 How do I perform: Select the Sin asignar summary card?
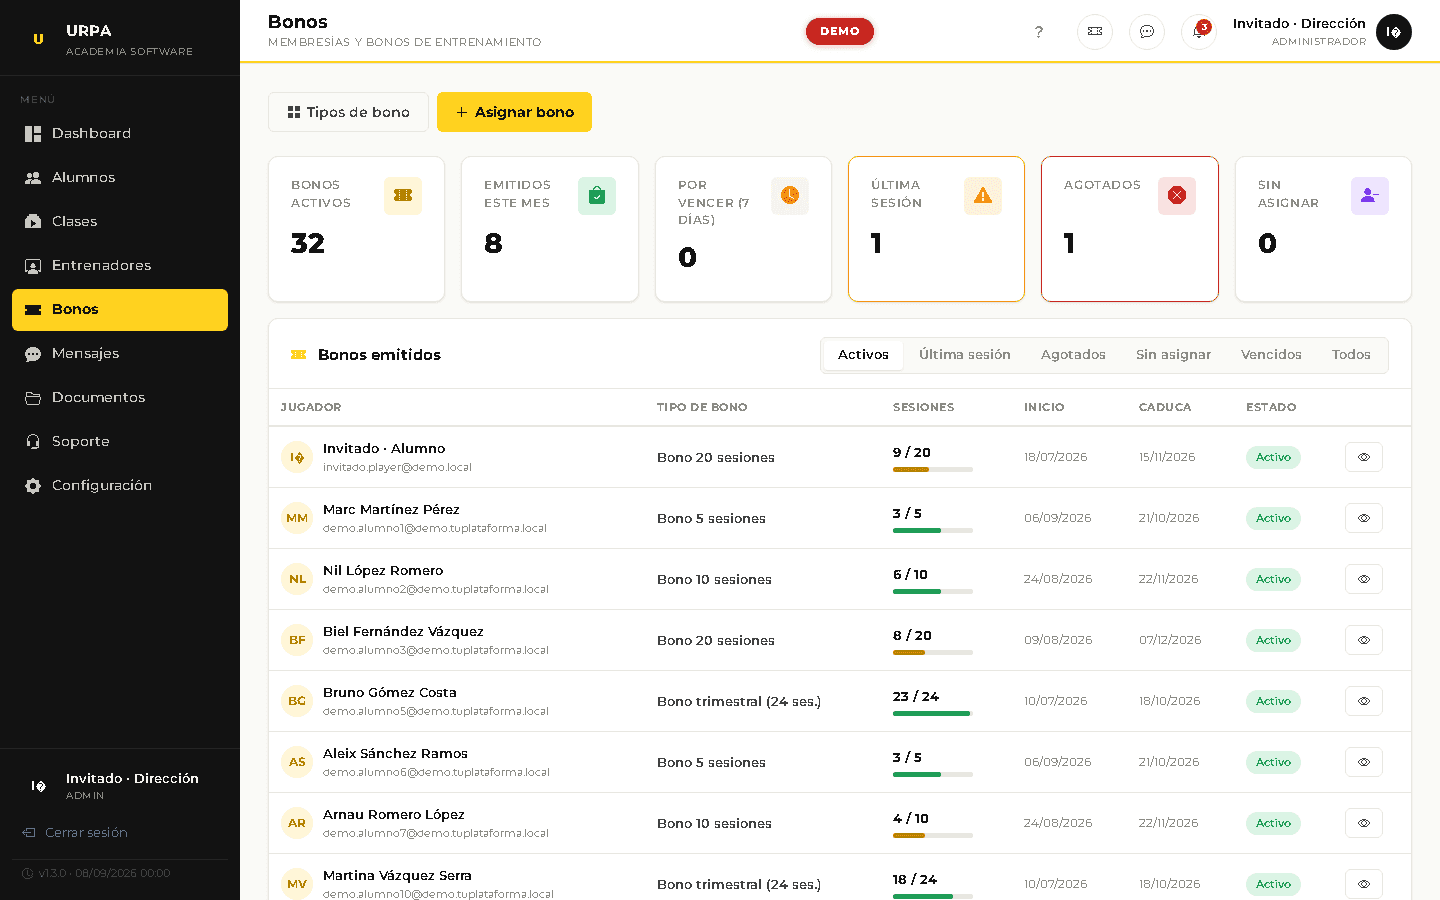[1323, 229]
